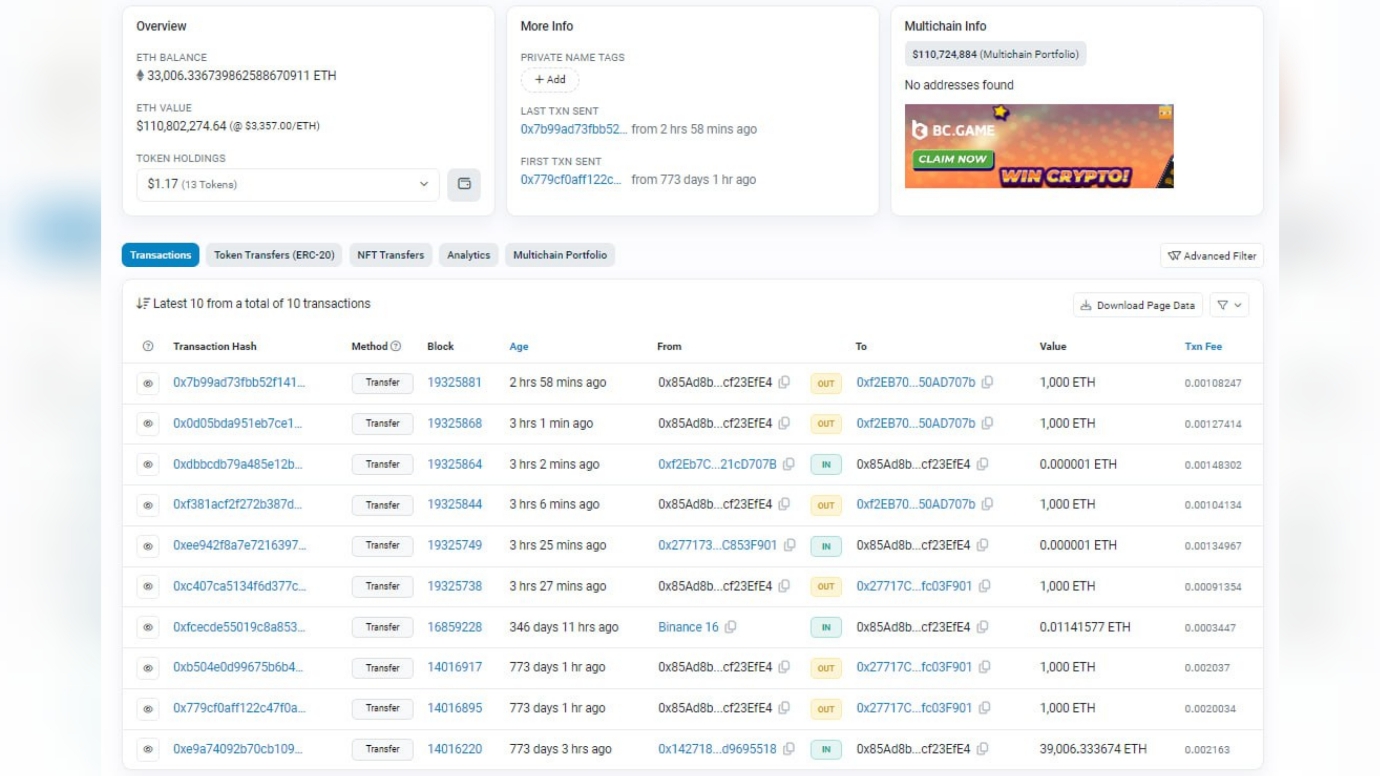Copy To address in block 19325868 row
Screen dimensions: 1380x776
tap(987, 423)
